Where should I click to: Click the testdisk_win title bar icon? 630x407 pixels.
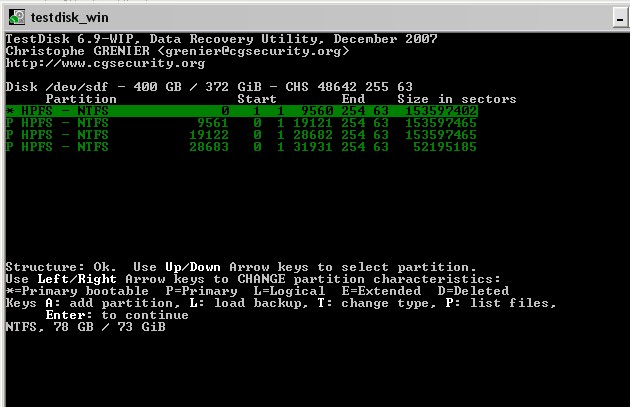(17, 17)
